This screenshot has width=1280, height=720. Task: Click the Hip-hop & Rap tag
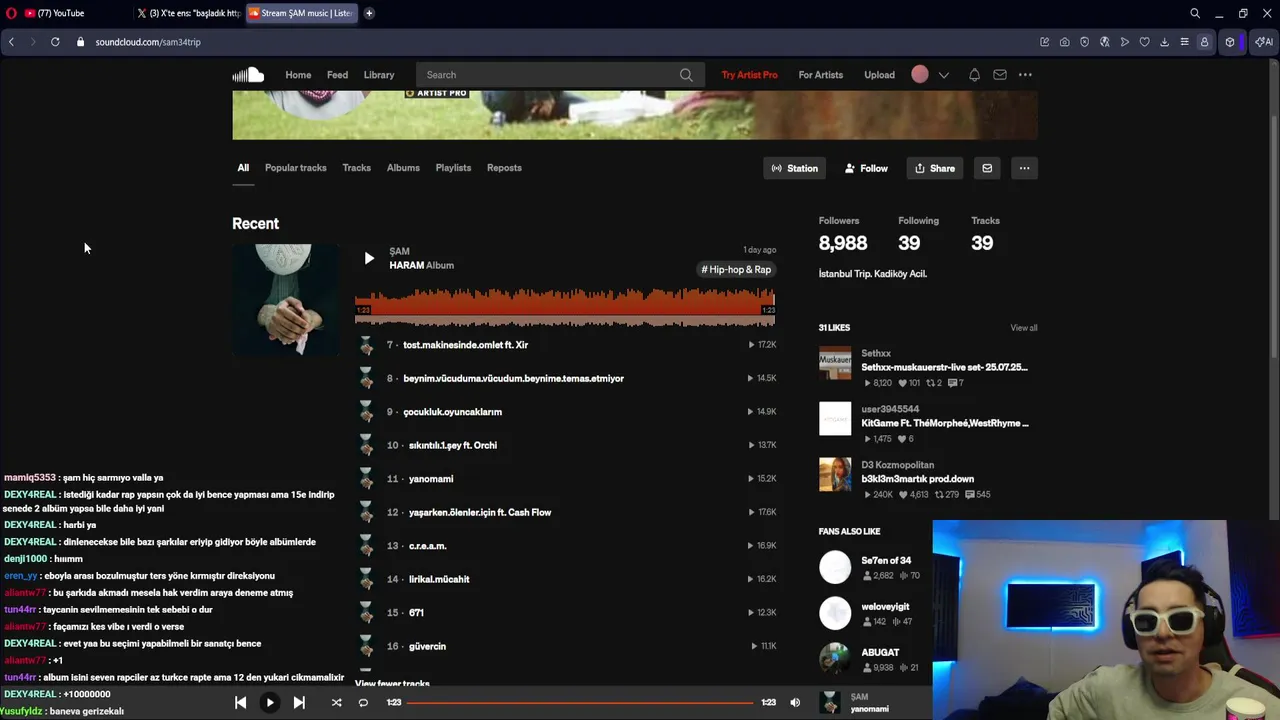pos(736,270)
